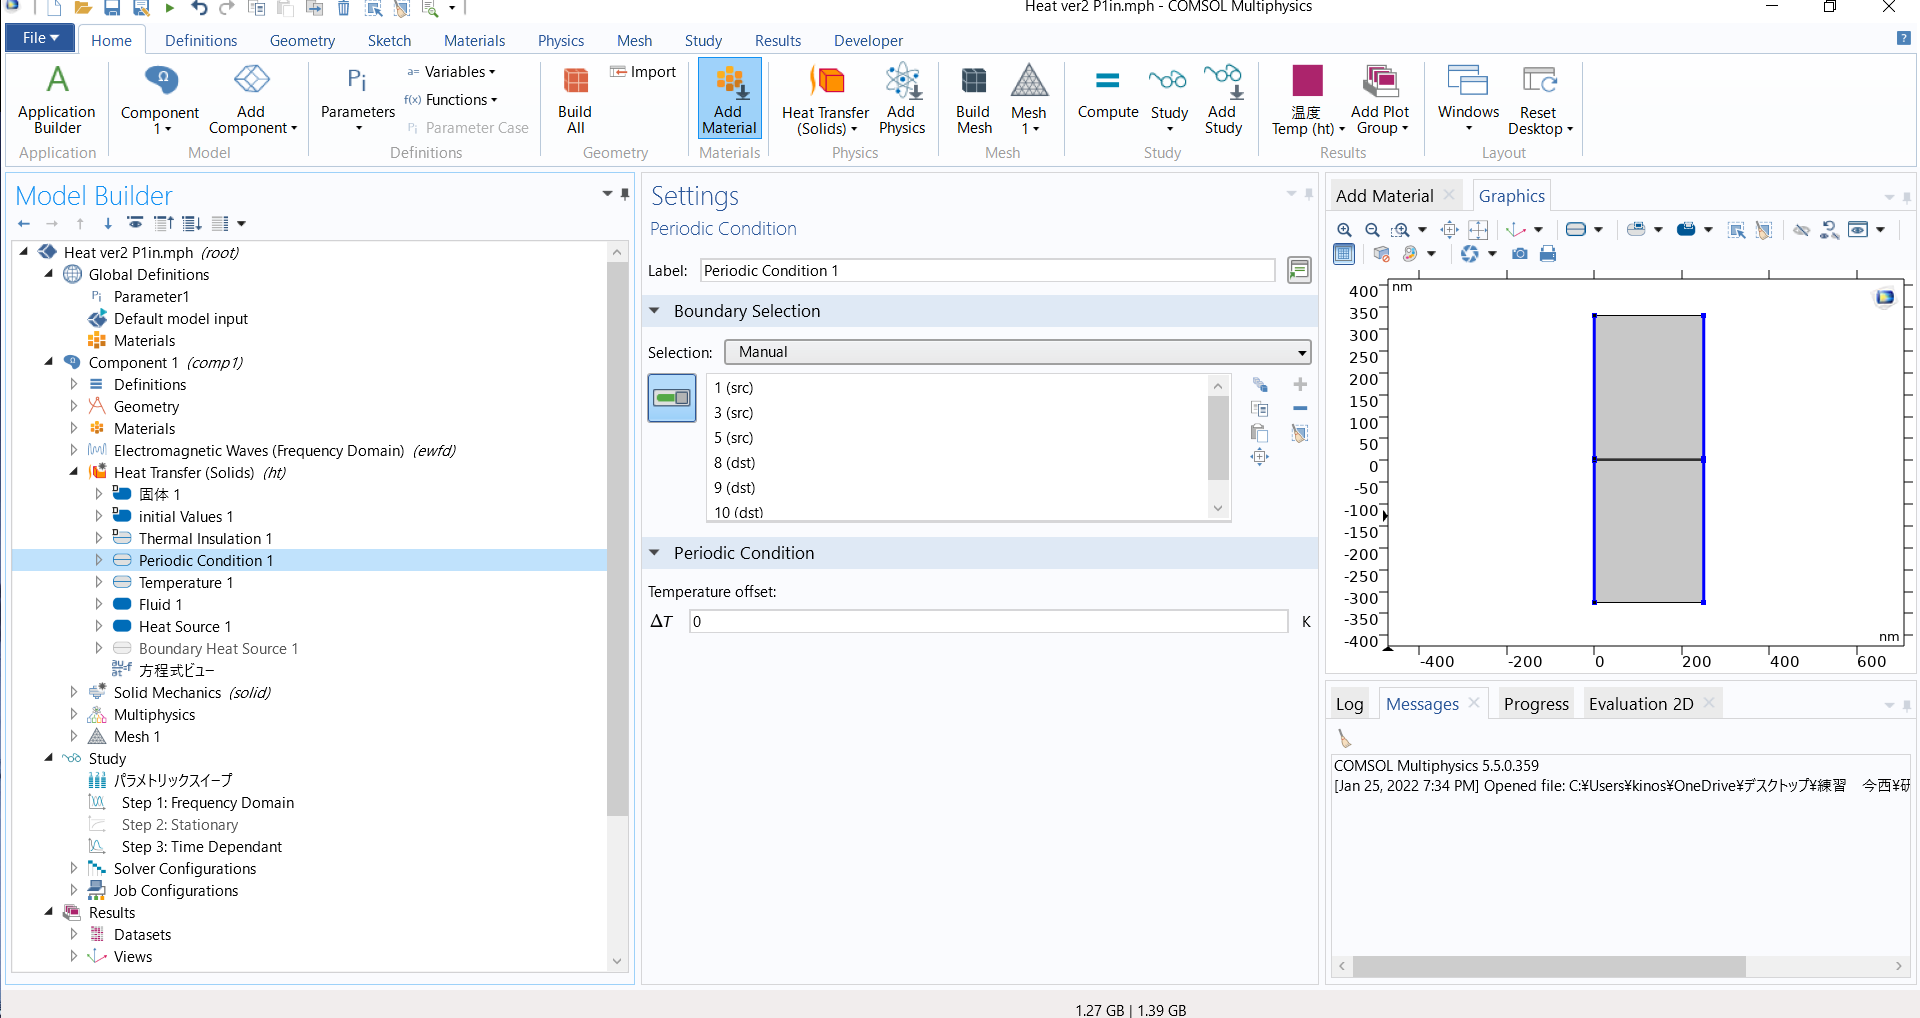Viewport: 1920px width, 1018px height.
Task: Expand Solid Mechanics node in tree
Action: click(74, 692)
